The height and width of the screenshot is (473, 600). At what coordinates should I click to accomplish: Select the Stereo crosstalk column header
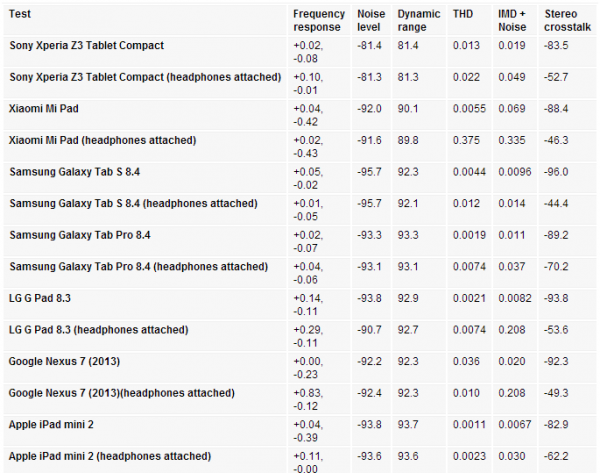pyautogui.click(x=567, y=21)
